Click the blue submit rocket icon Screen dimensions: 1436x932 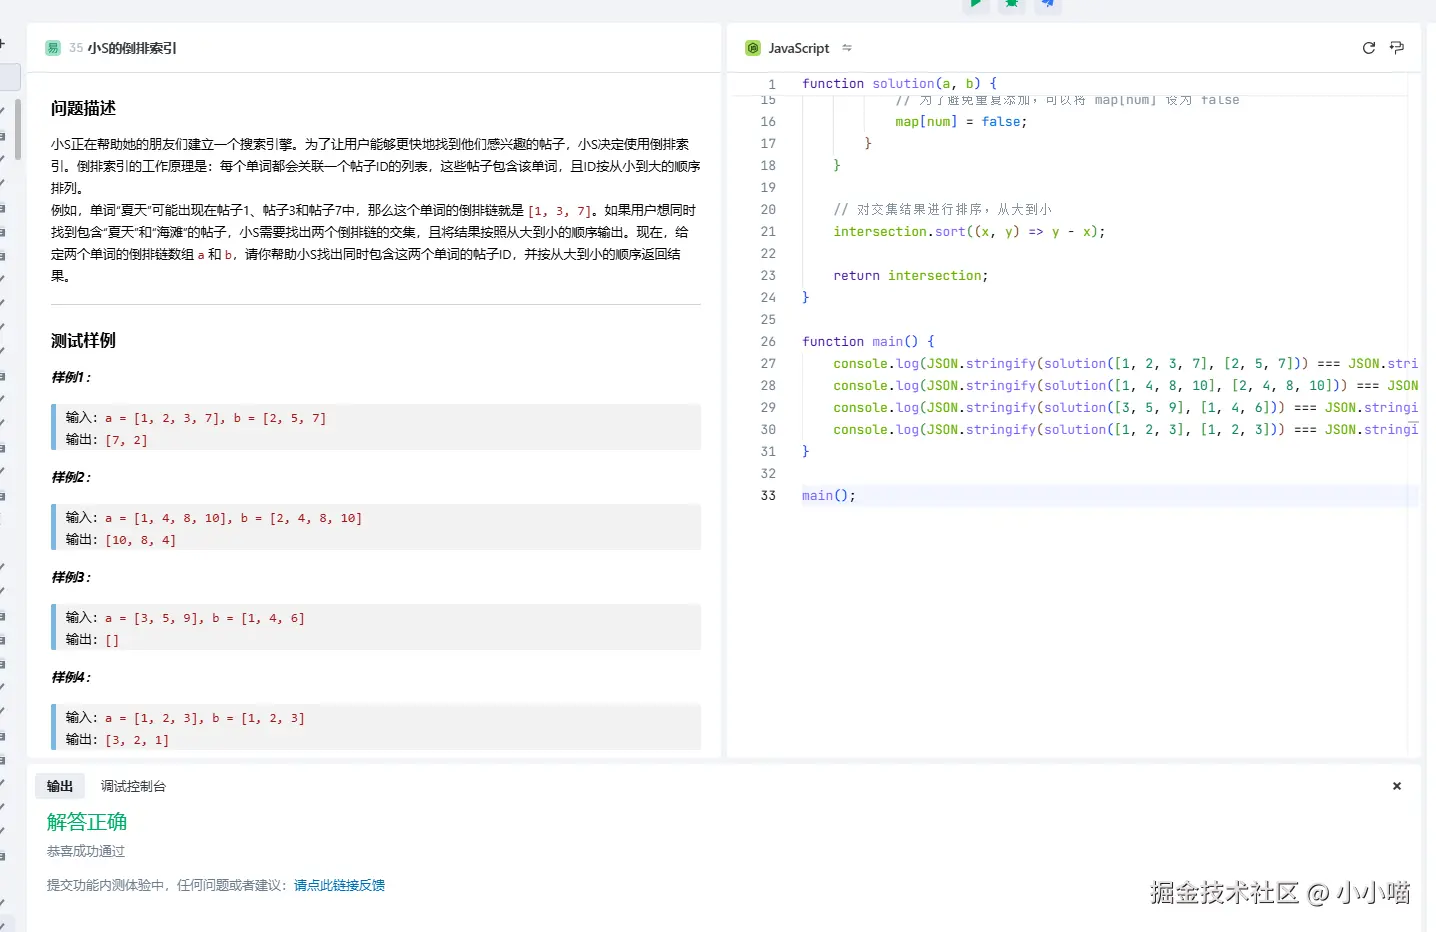click(x=1047, y=4)
